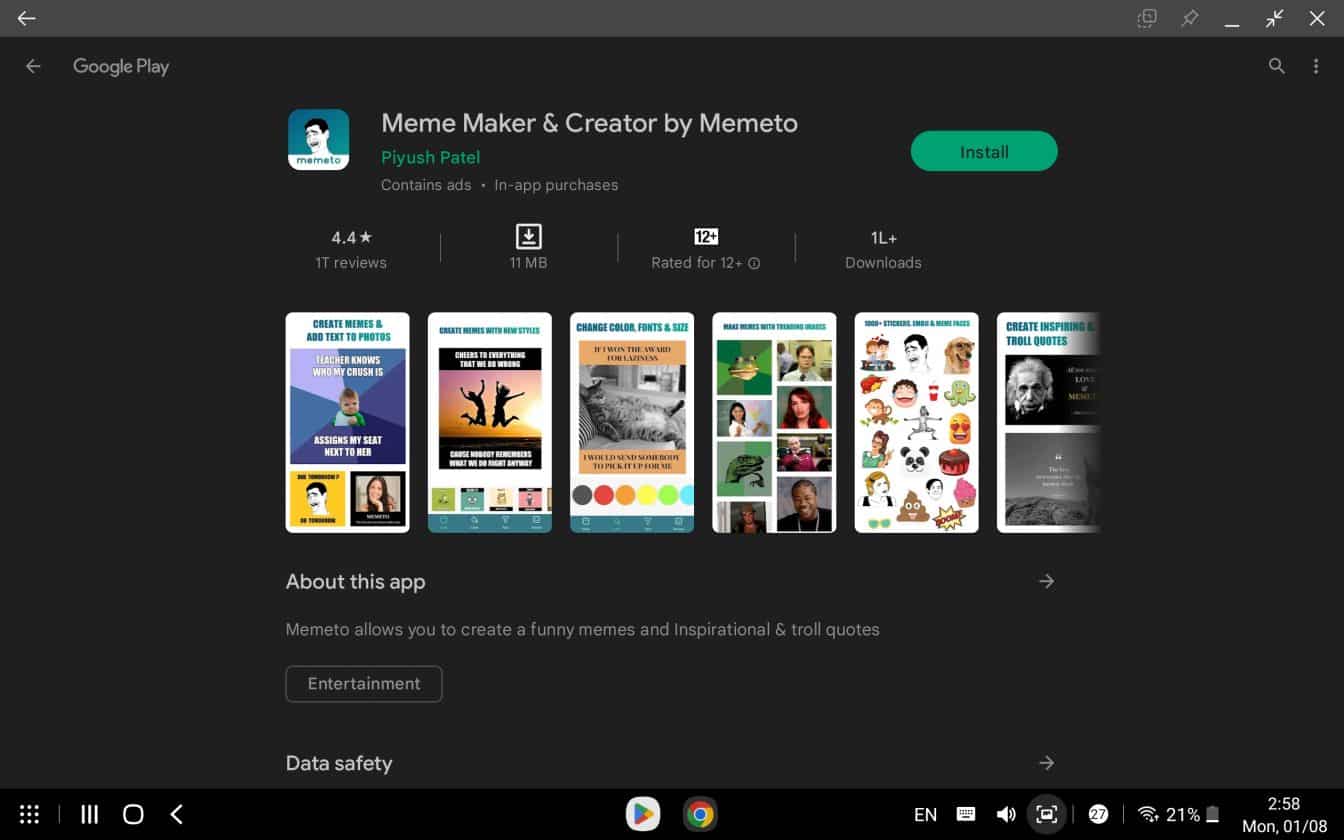Viewport: 1344px width, 840px height.
Task: Install the Meme Maker app
Action: pyautogui.click(x=983, y=151)
